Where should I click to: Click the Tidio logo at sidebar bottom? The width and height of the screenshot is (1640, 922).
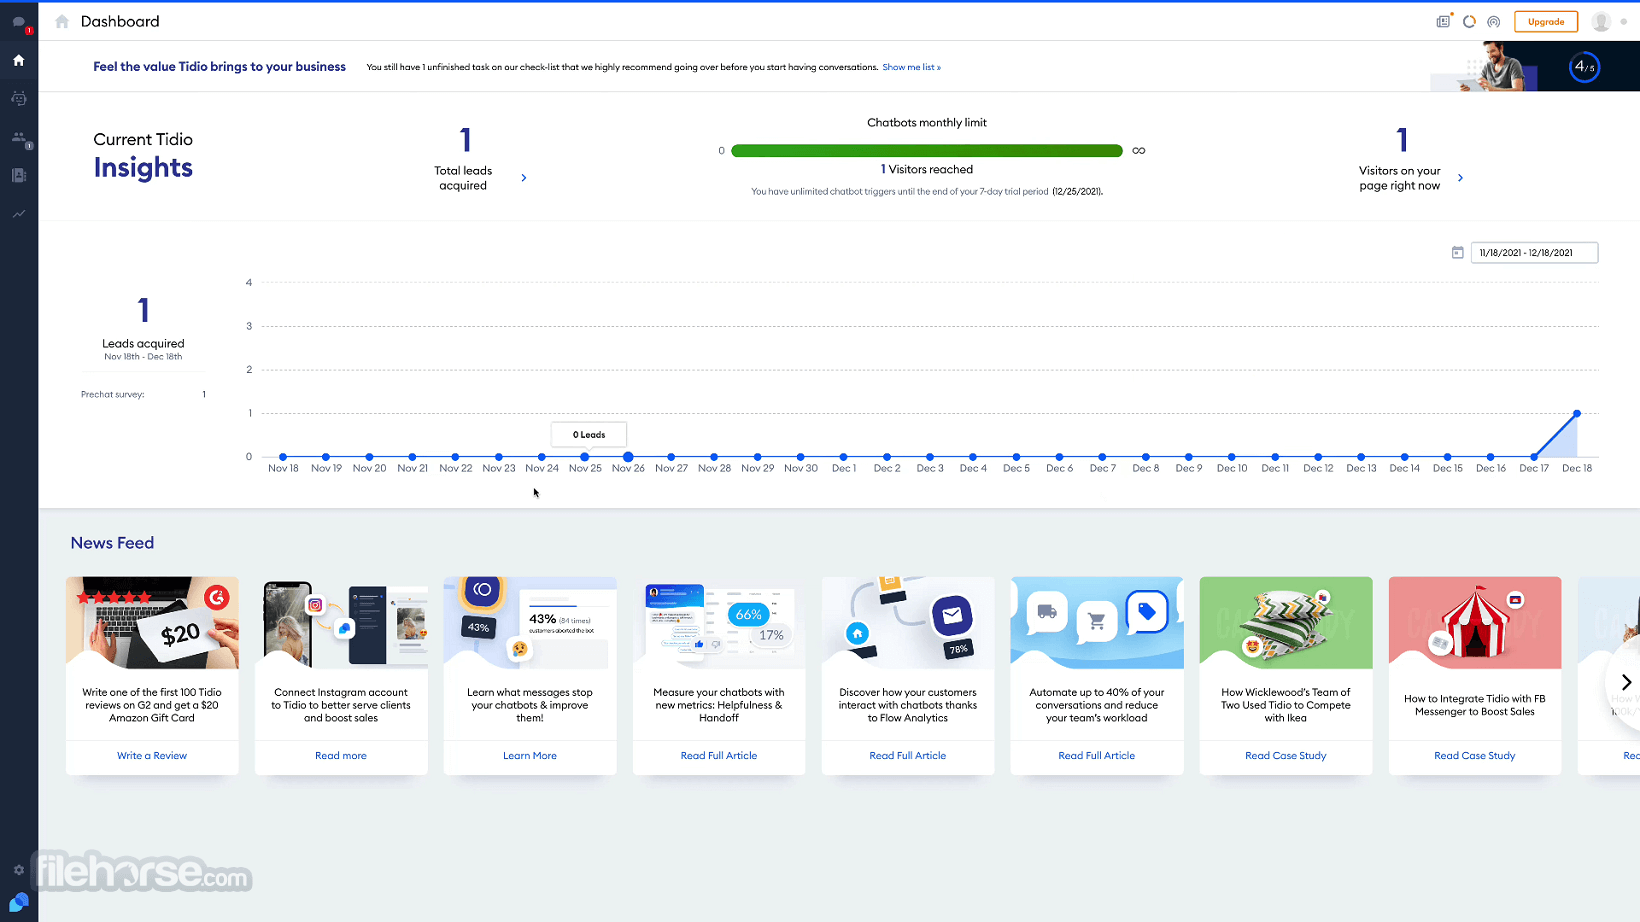19,903
